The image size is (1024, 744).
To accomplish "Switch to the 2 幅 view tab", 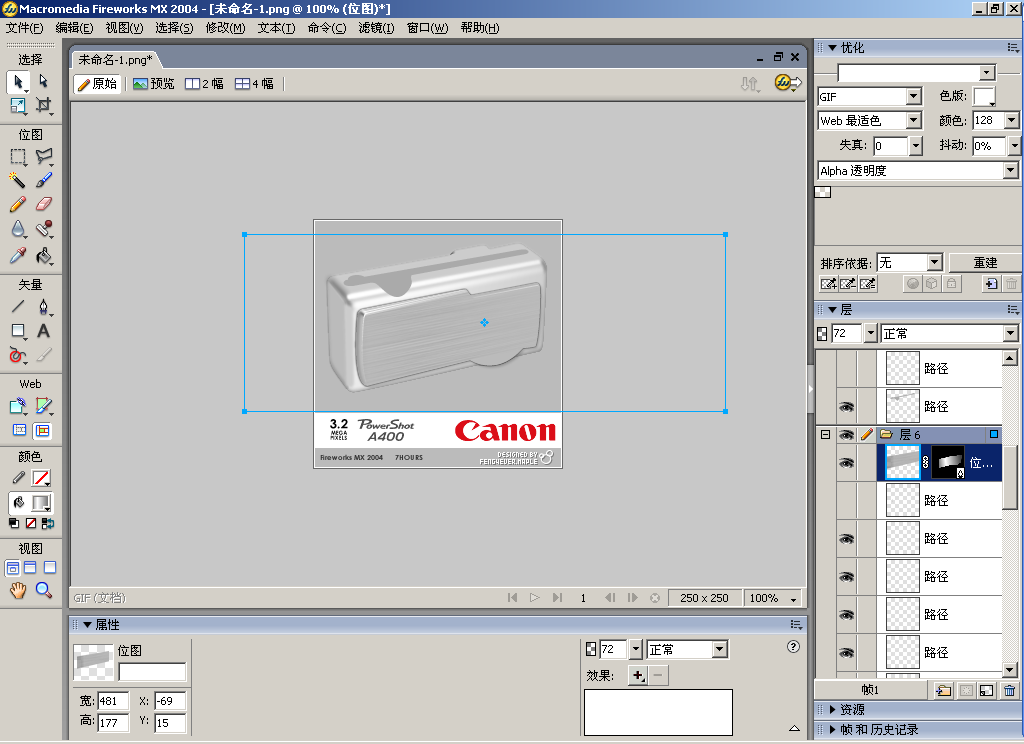I will [204, 84].
